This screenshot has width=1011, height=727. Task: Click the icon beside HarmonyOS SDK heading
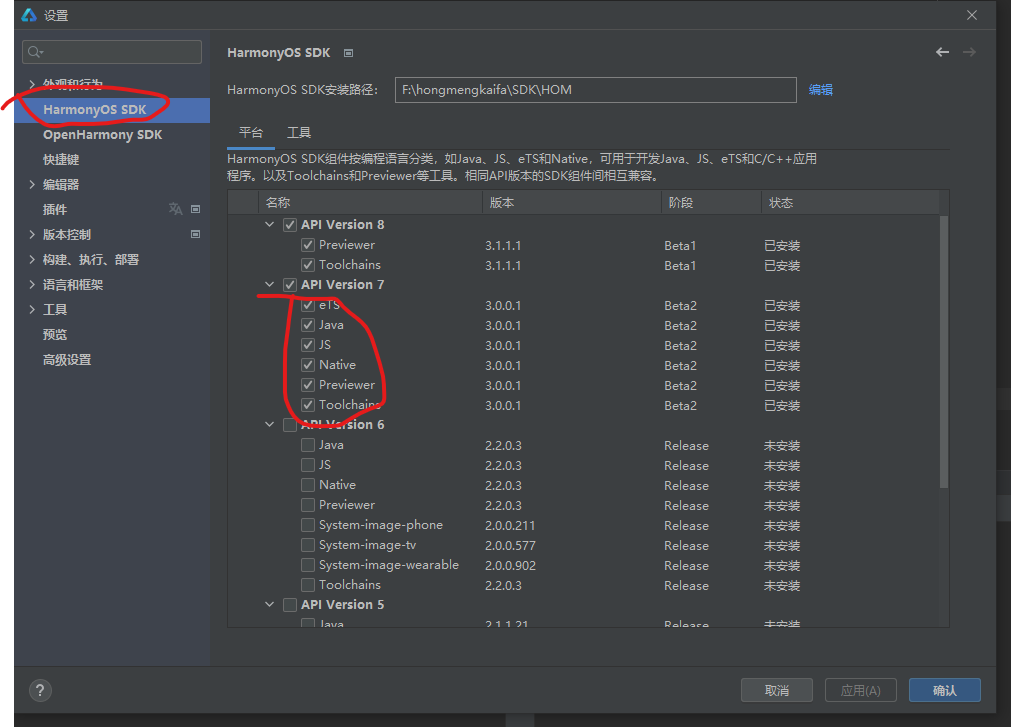[348, 53]
